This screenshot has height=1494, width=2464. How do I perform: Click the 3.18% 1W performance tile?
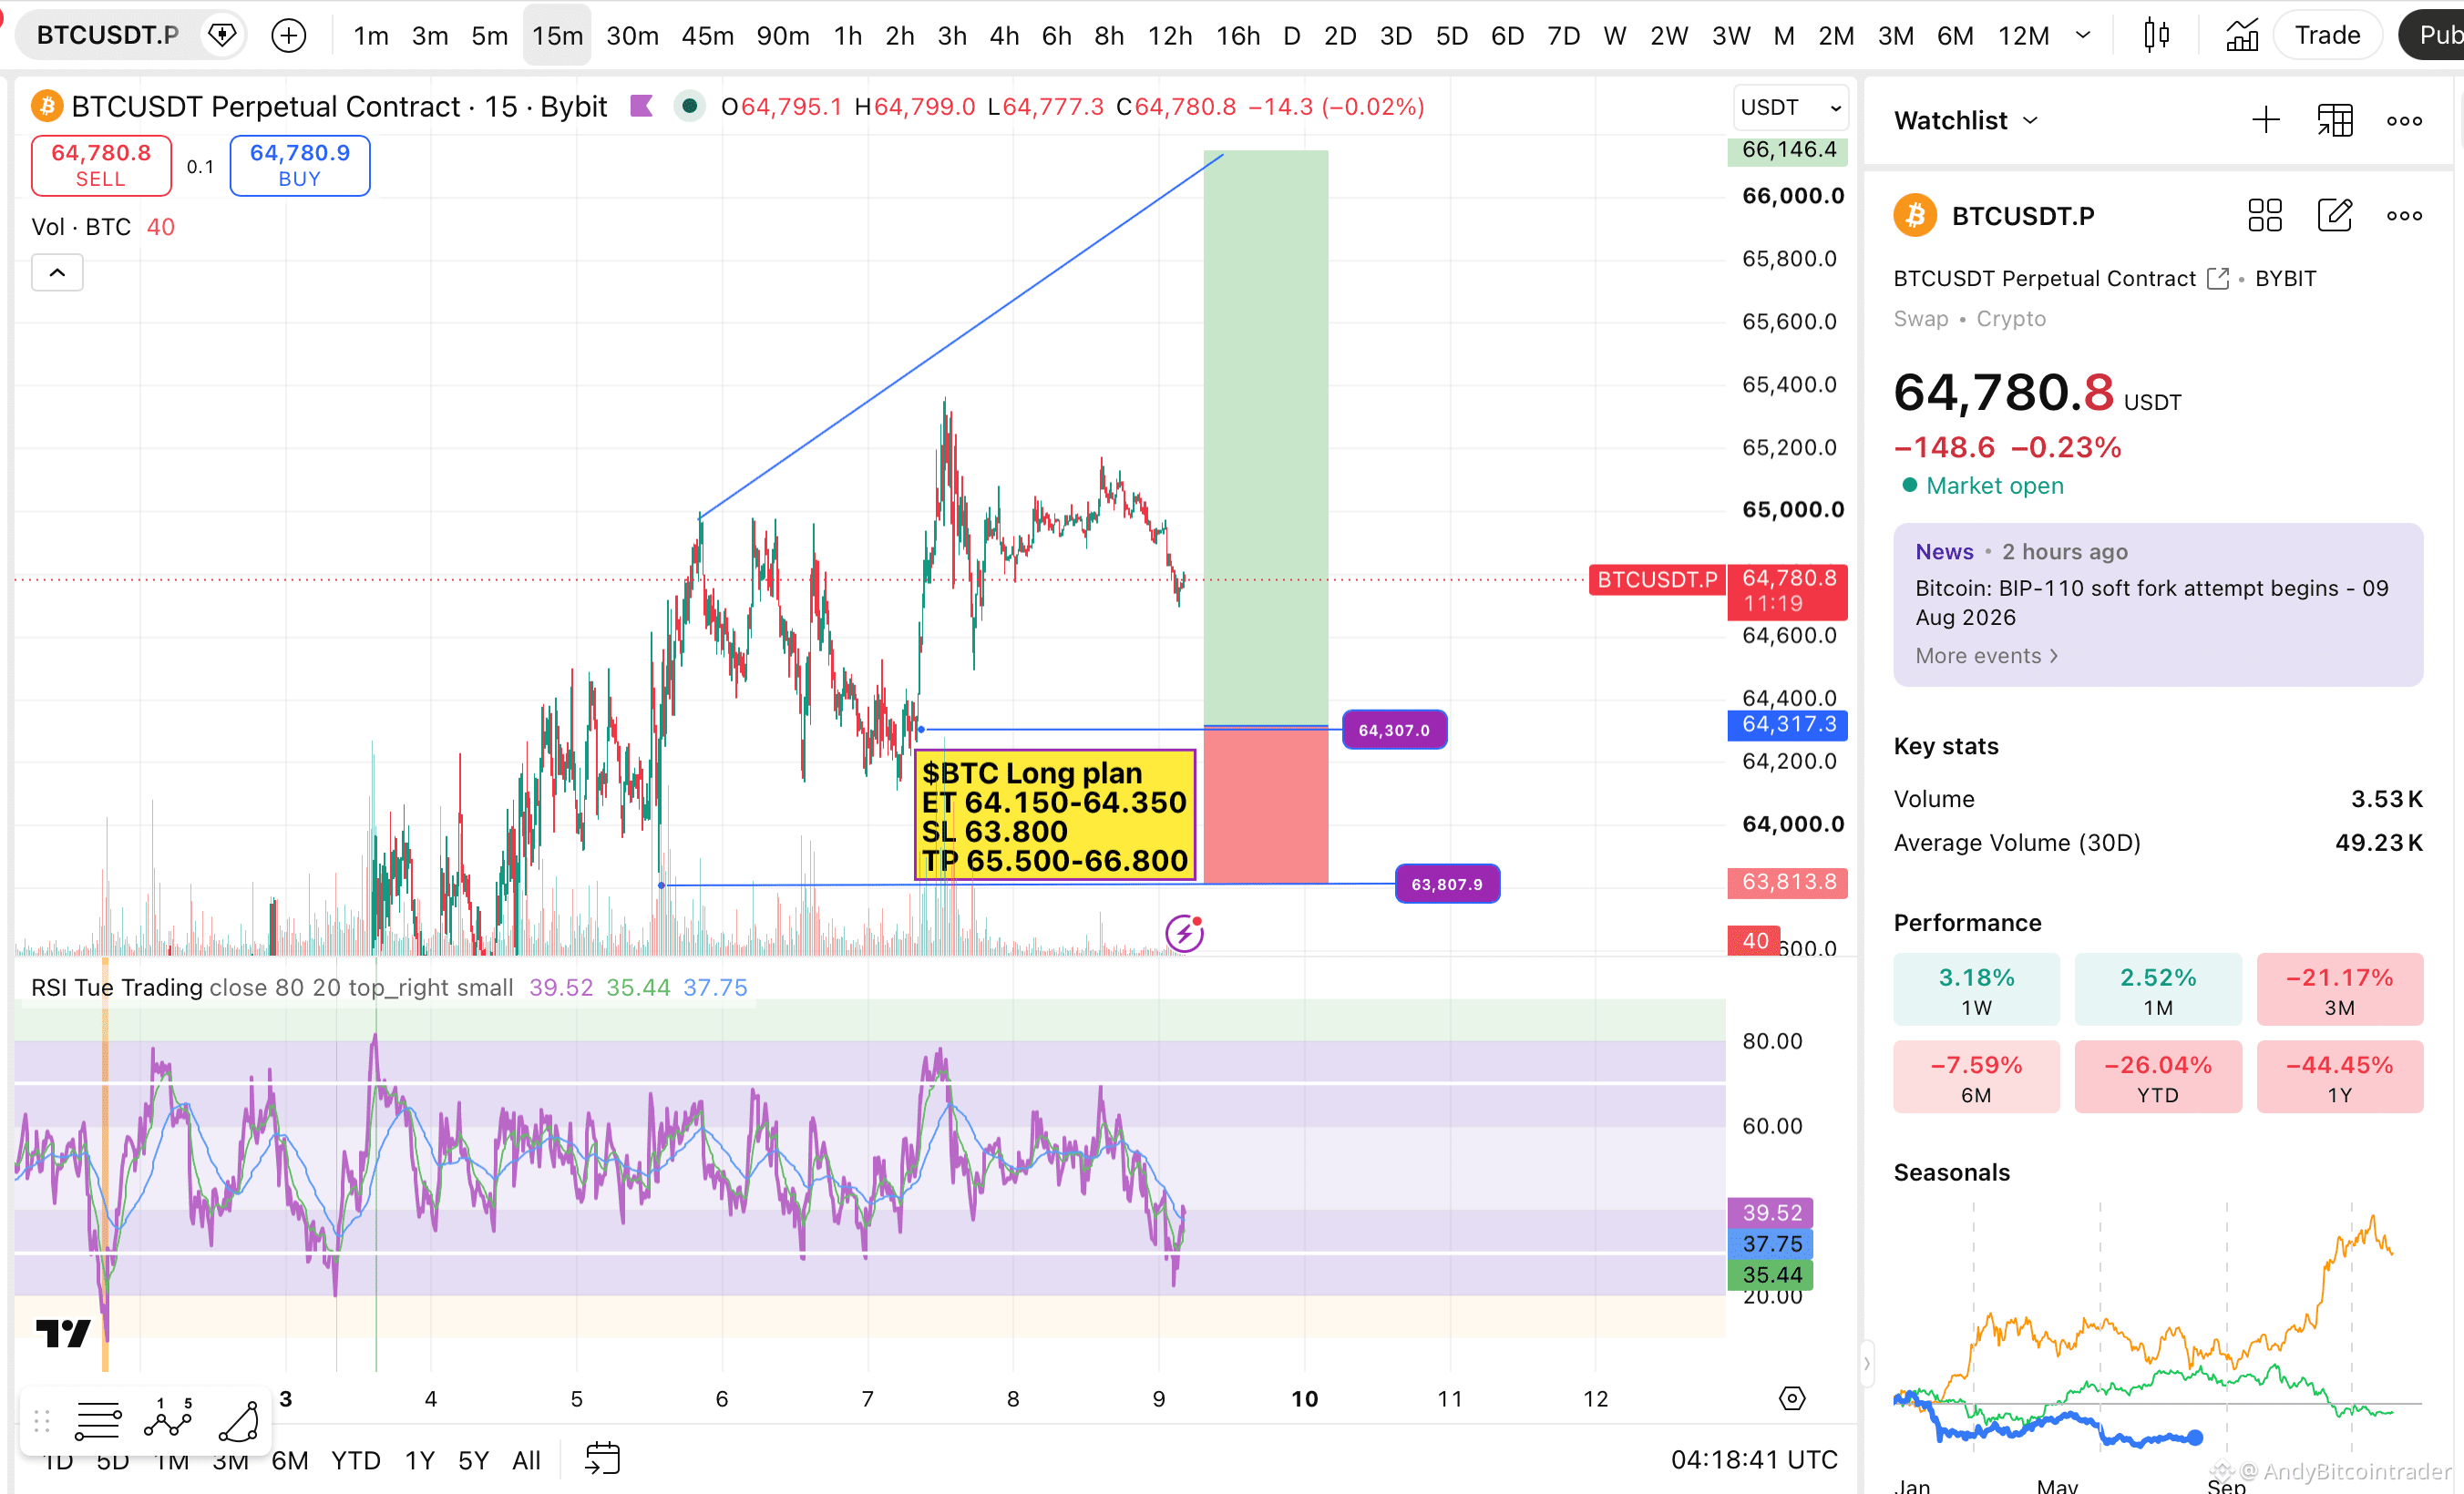pos(1976,990)
